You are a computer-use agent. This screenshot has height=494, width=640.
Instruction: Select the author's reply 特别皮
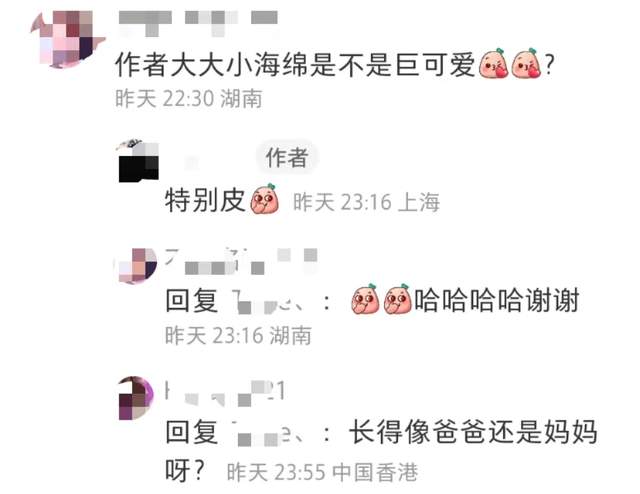(x=204, y=200)
